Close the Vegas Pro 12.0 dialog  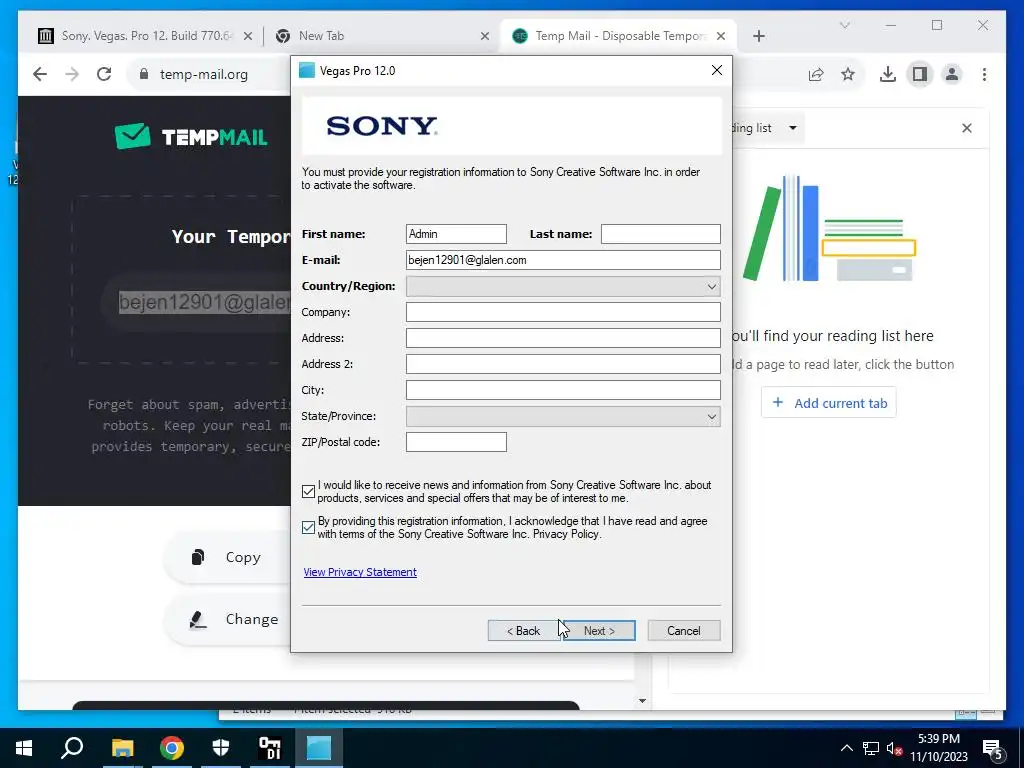716,70
